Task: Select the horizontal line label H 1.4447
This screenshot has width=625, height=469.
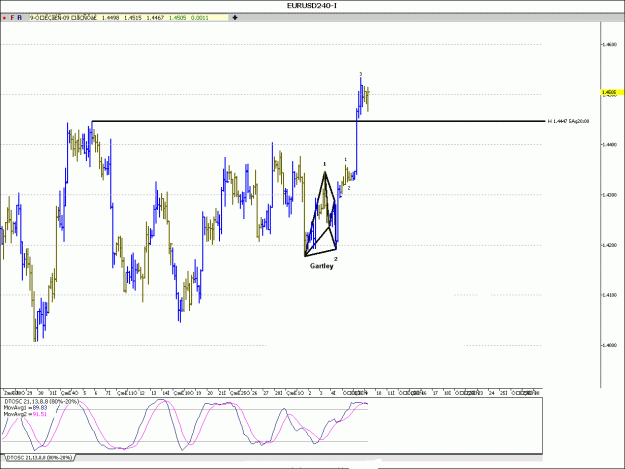Action: click(569, 121)
